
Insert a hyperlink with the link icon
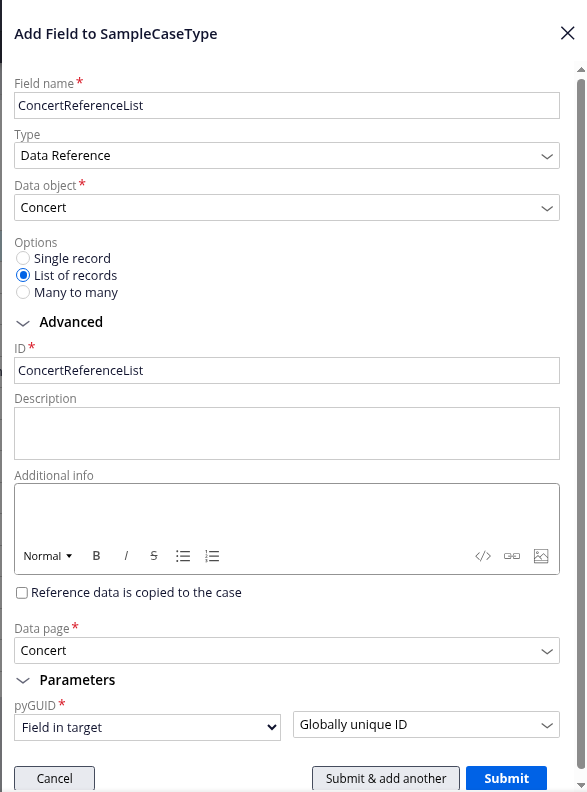tap(512, 556)
